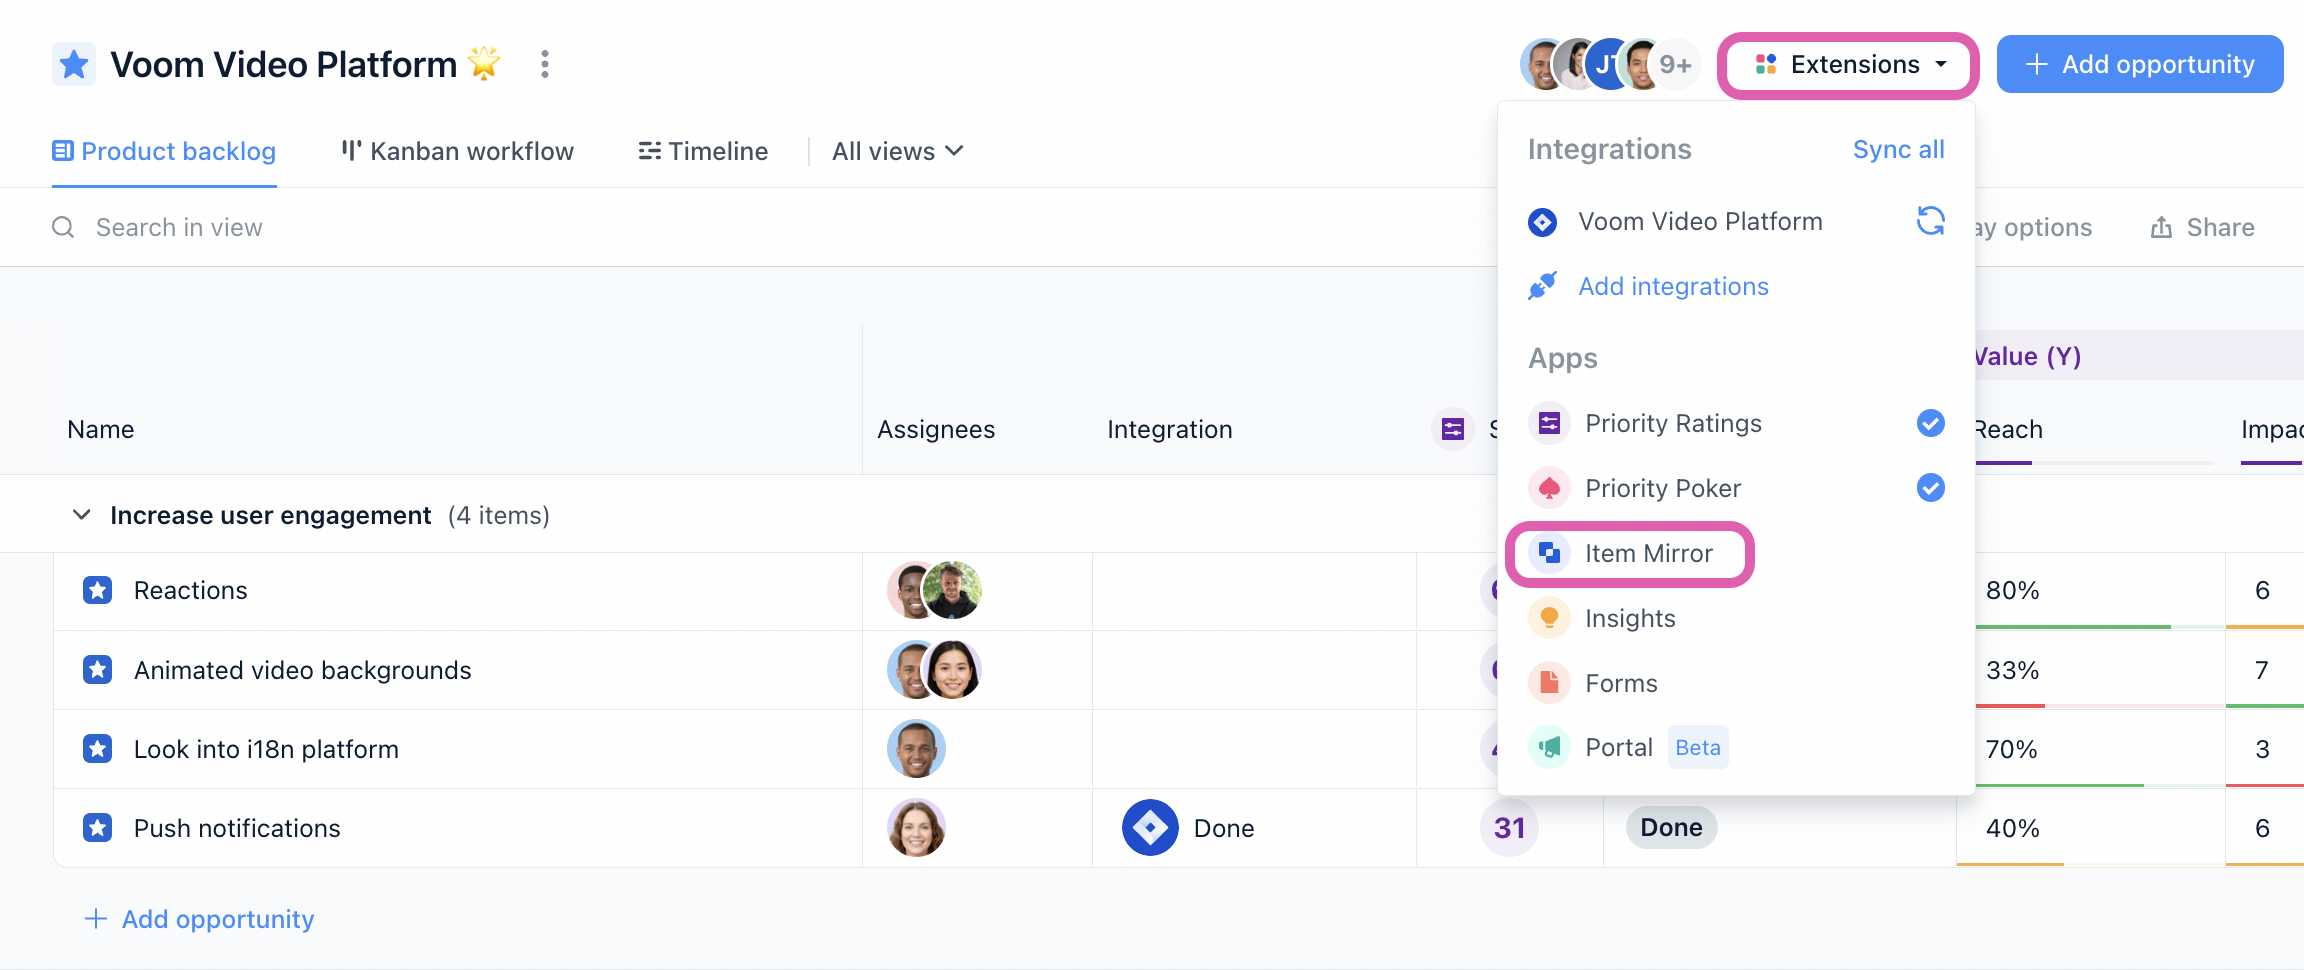2304x970 pixels.
Task: Click the Voom Video Platform integration icon
Action: (1543, 222)
